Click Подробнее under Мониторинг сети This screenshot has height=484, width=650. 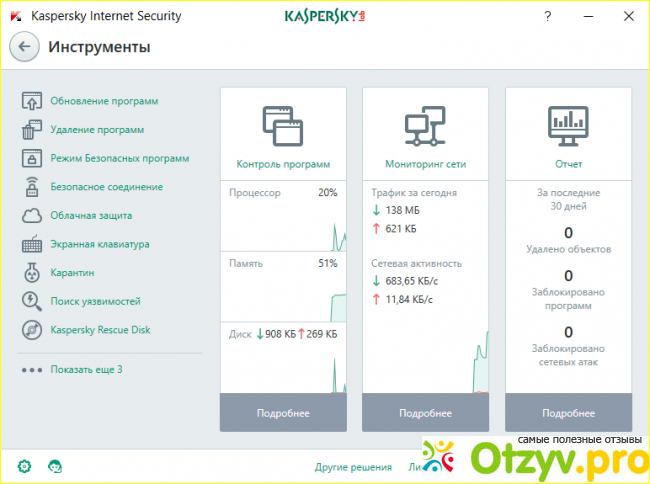[425, 413]
